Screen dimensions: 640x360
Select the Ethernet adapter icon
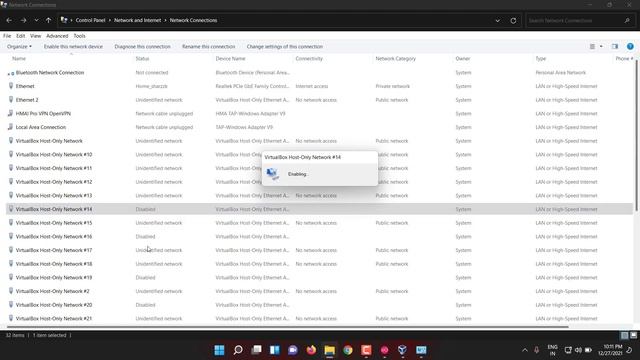pyautogui.click(x=11, y=86)
